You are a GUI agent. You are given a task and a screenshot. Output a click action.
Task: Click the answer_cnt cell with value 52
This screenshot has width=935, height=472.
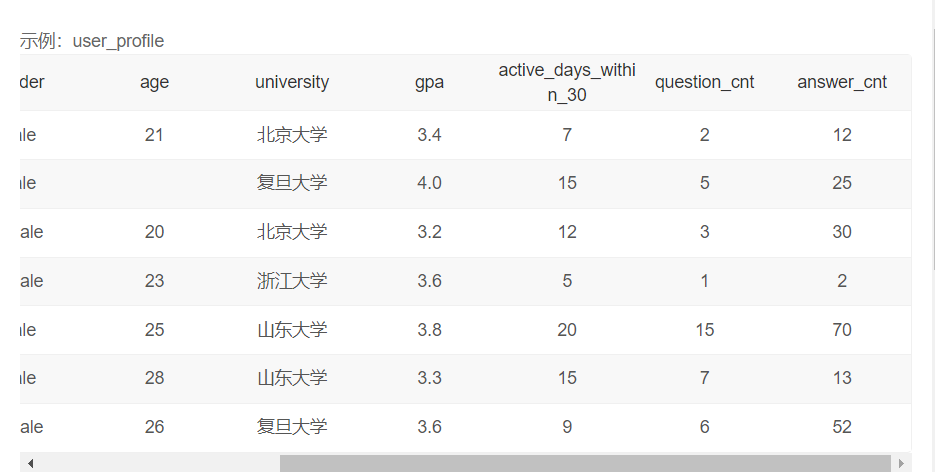(842, 427)
